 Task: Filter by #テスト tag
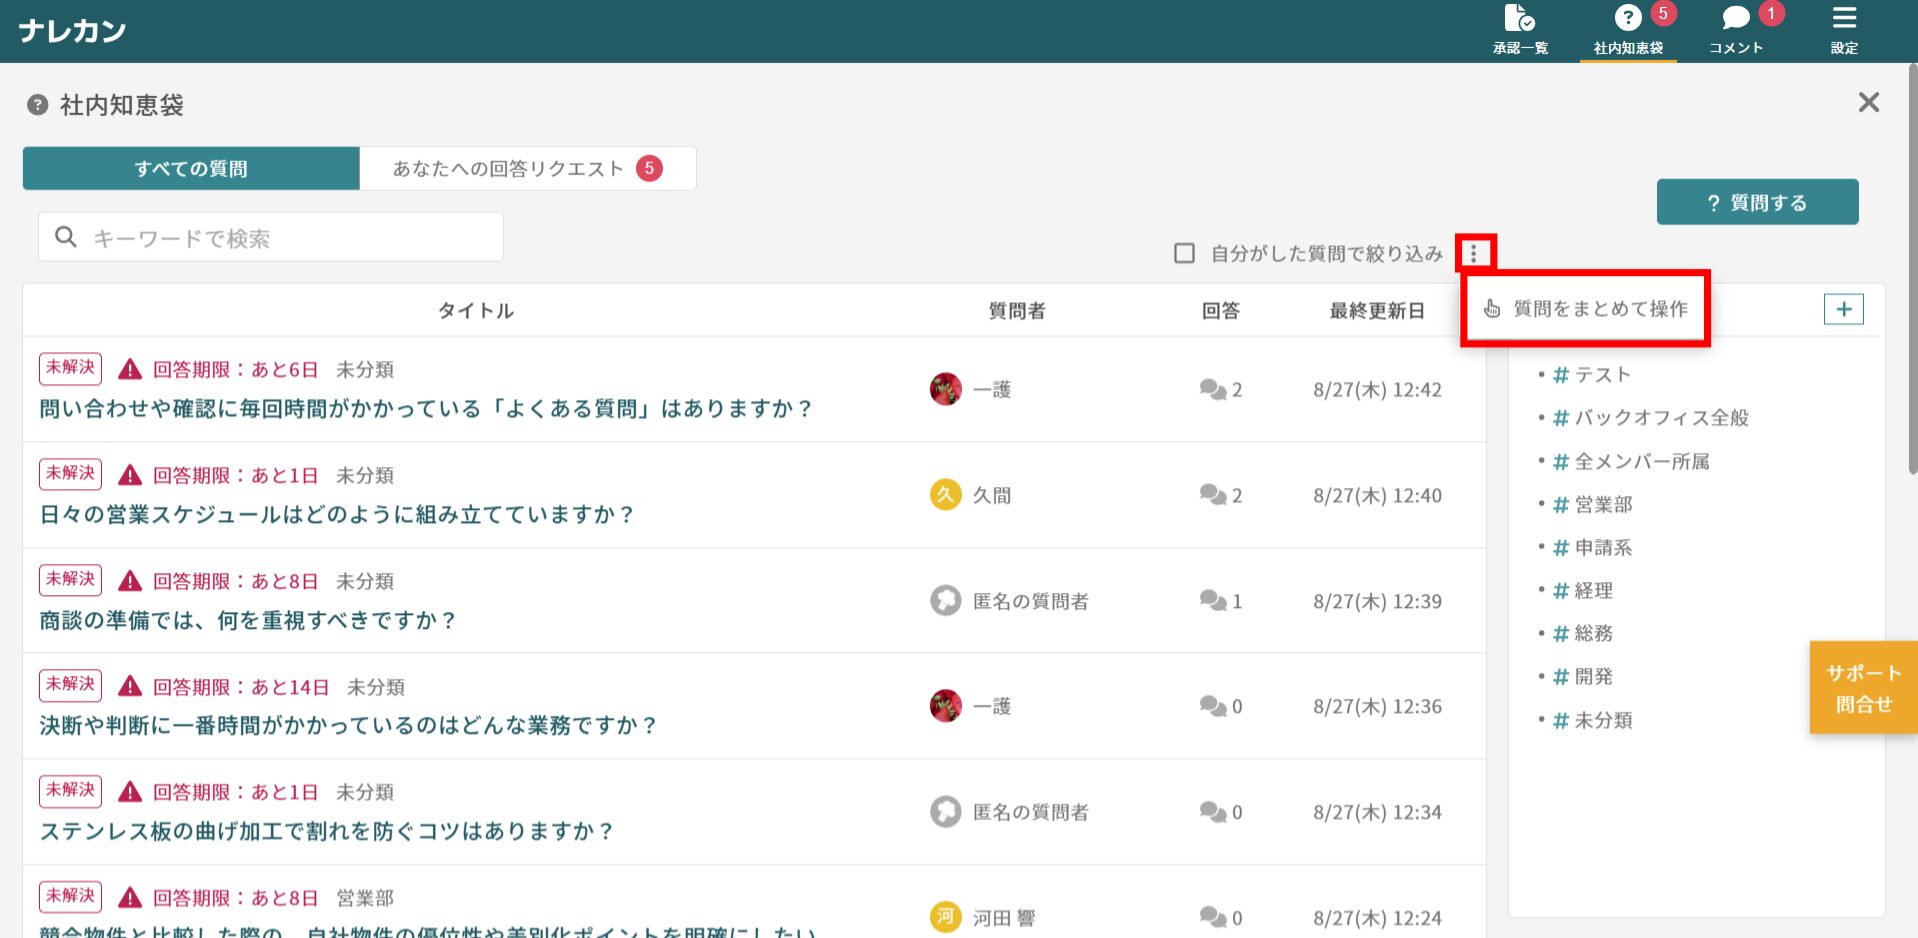[x=1591, y=375]
